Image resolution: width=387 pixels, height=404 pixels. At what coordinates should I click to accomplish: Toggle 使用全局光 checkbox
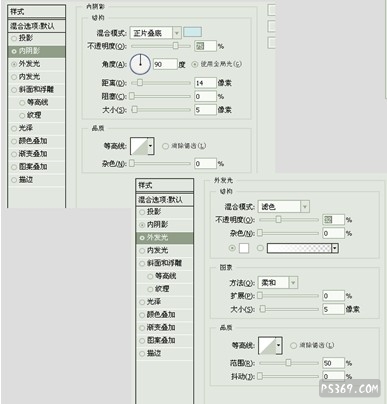click(195, 64)
